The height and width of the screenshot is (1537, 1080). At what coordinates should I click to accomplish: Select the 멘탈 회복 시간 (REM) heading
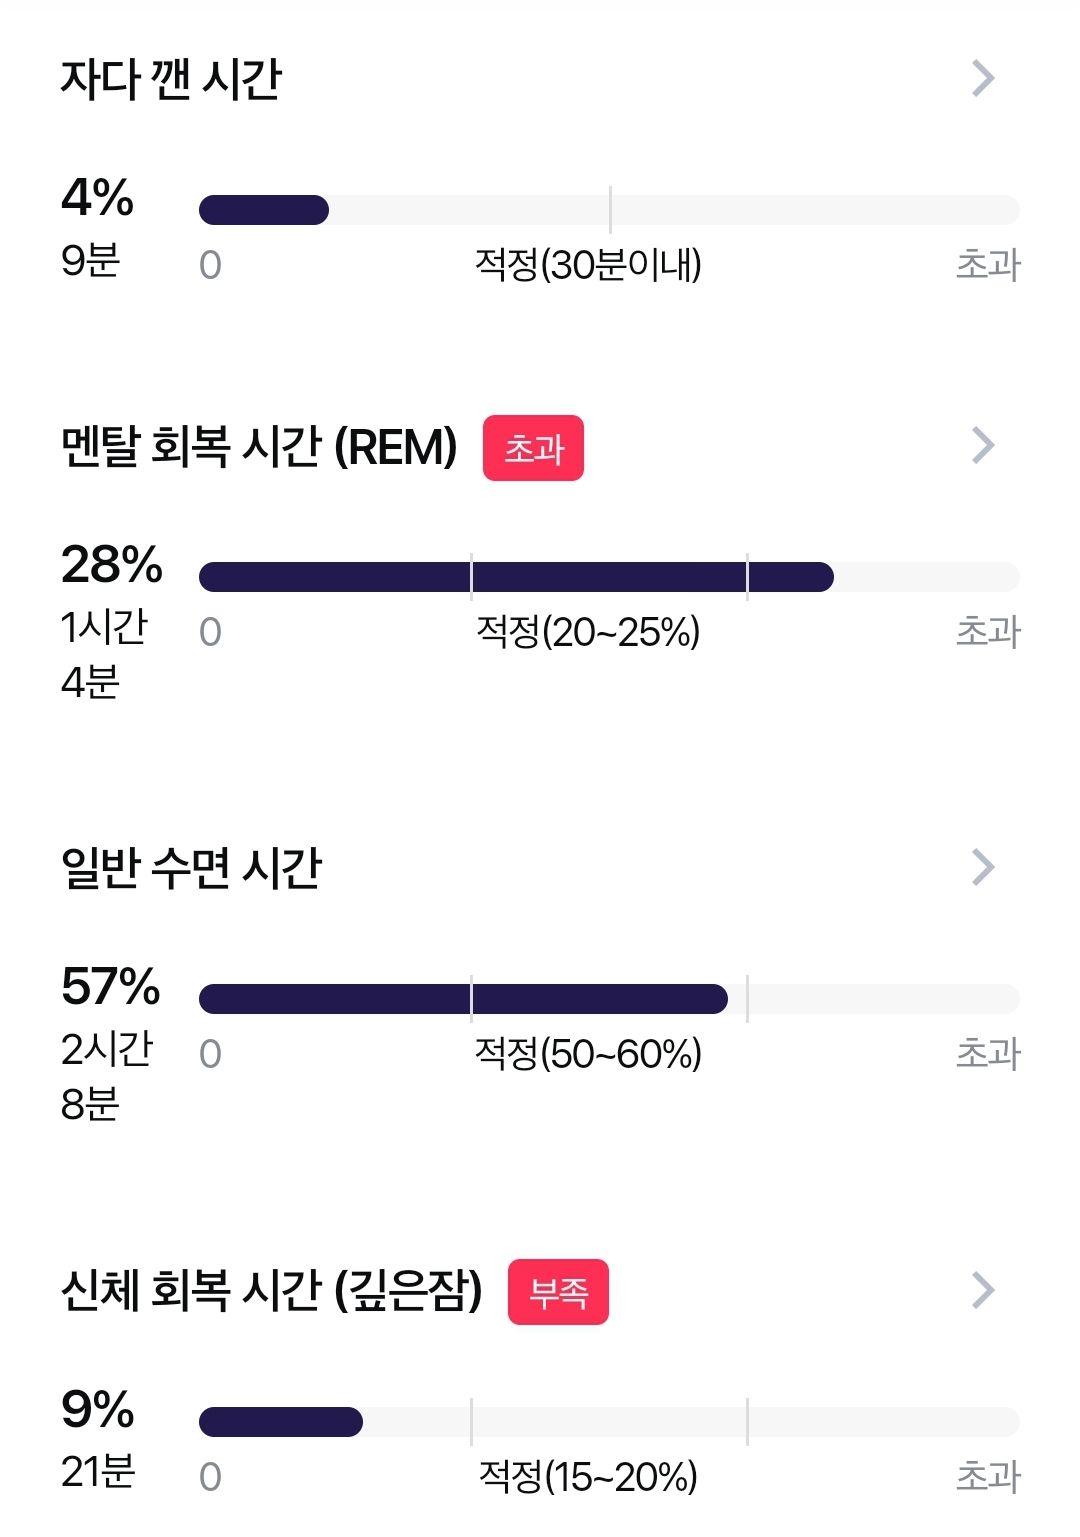tap(259, 446)
